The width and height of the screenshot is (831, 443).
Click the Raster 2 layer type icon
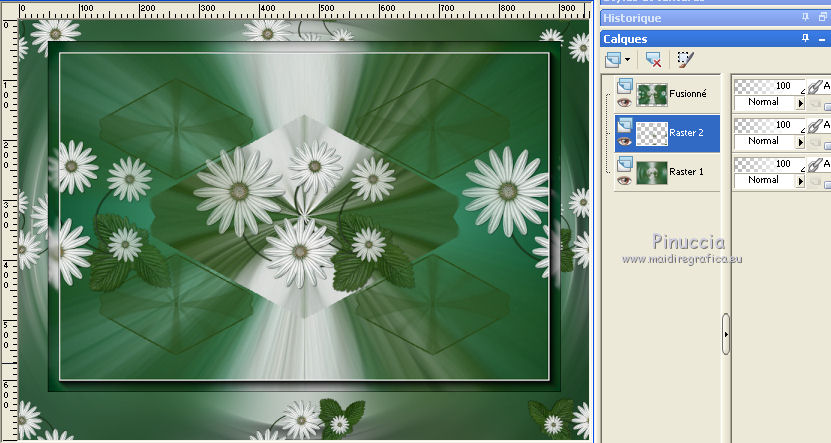point(625,126)
